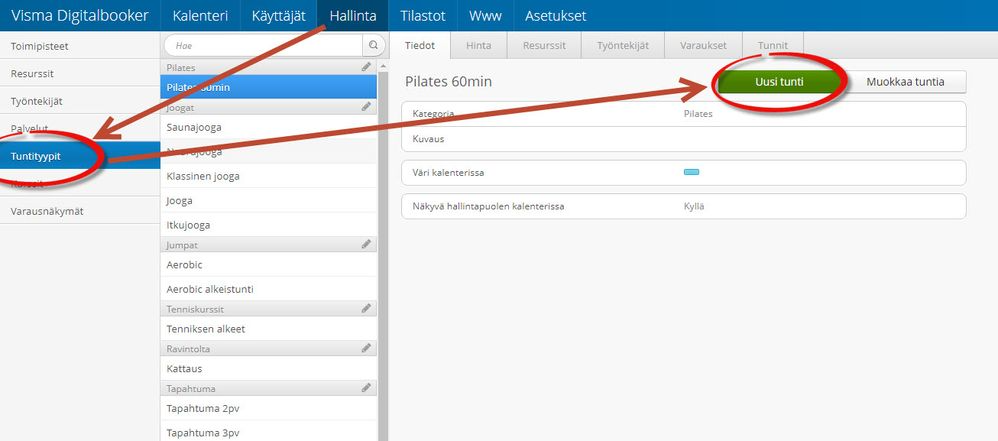Select Tuntityypit in the sidebar

click(x=80, y=156)
